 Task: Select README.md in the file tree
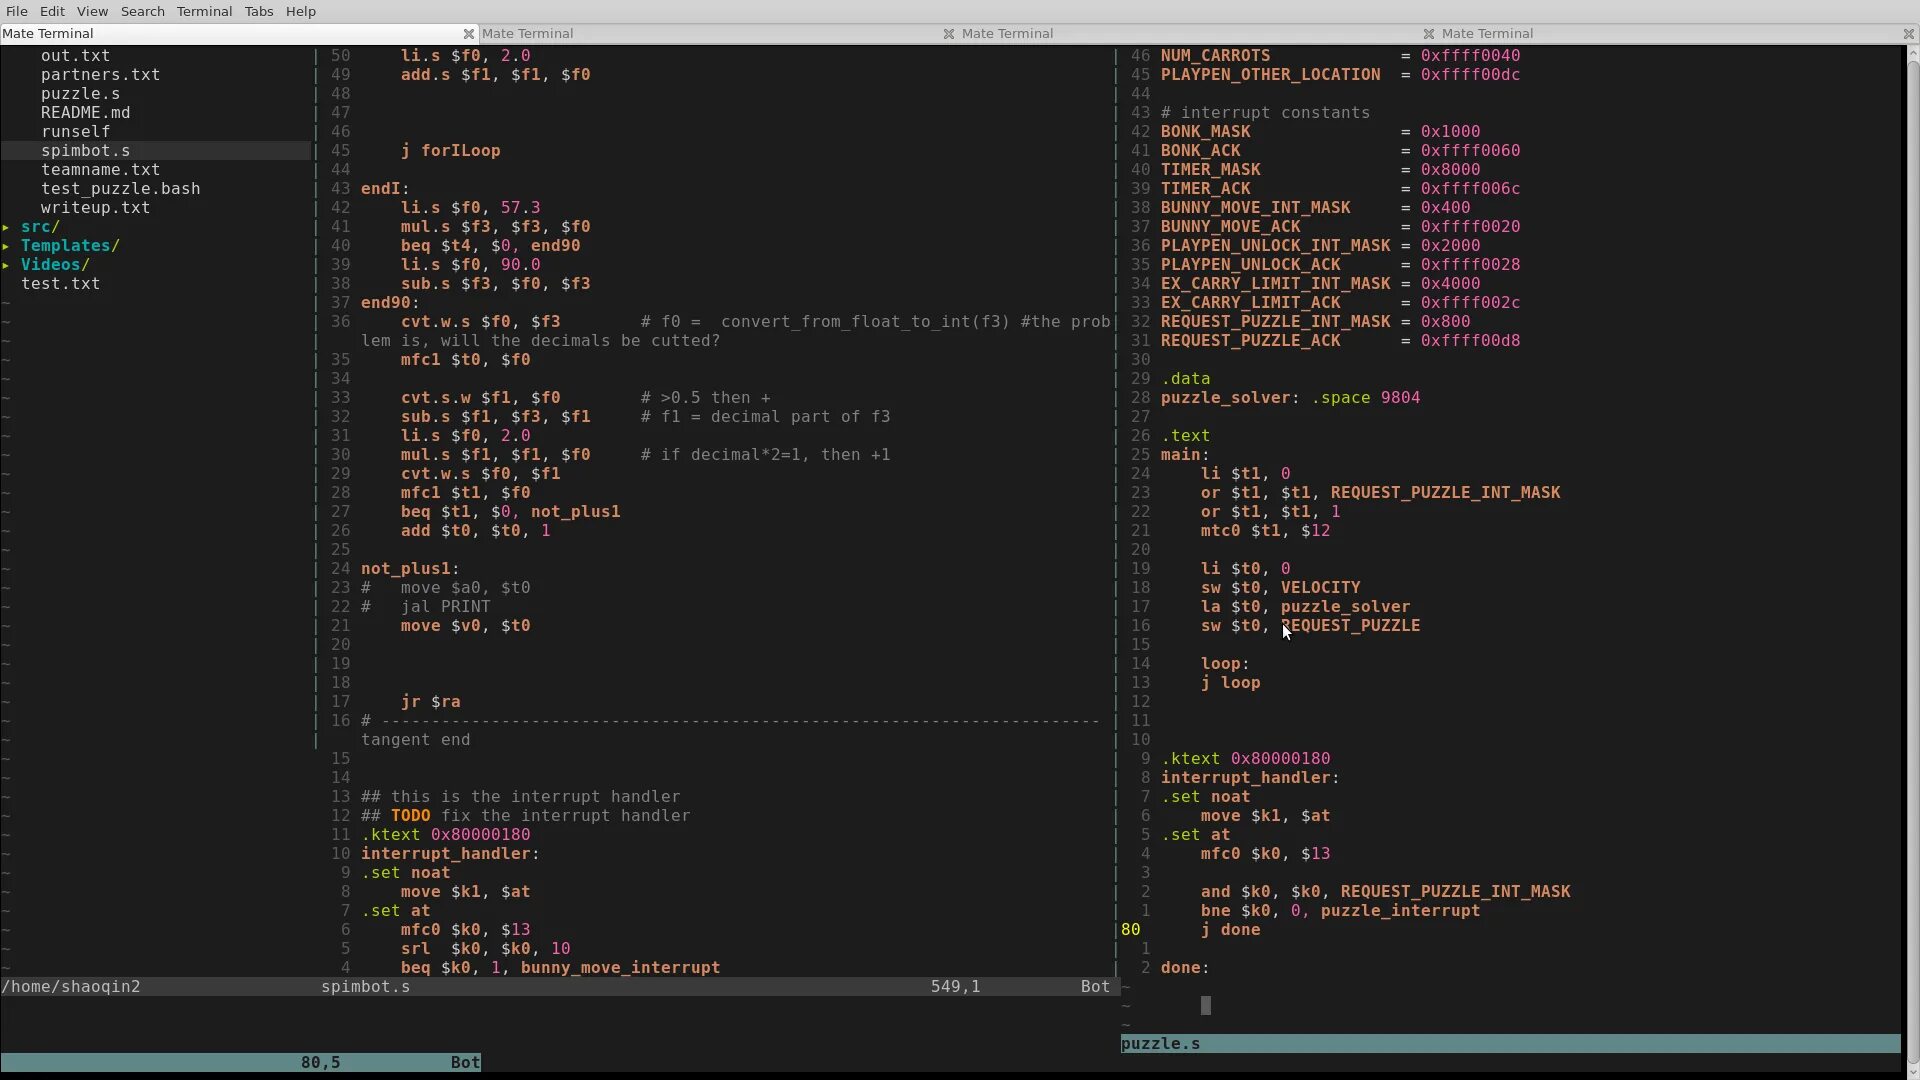pos(85,113)
